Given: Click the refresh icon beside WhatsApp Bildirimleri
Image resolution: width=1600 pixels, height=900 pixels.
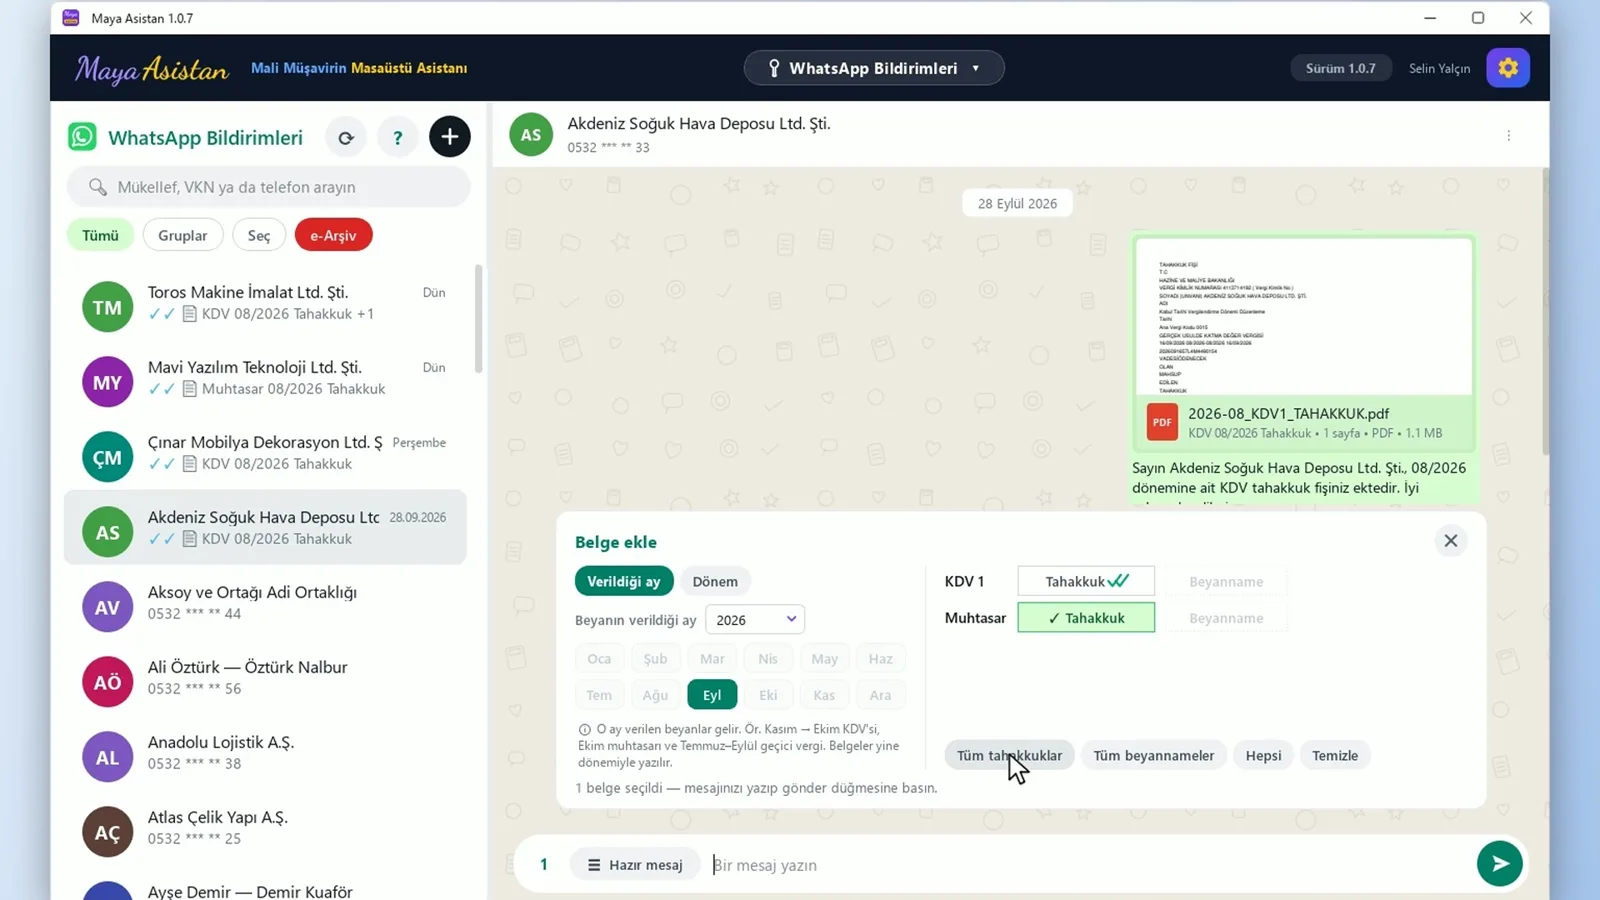Looking at the screenshot, I should click(x=346, y=138).
